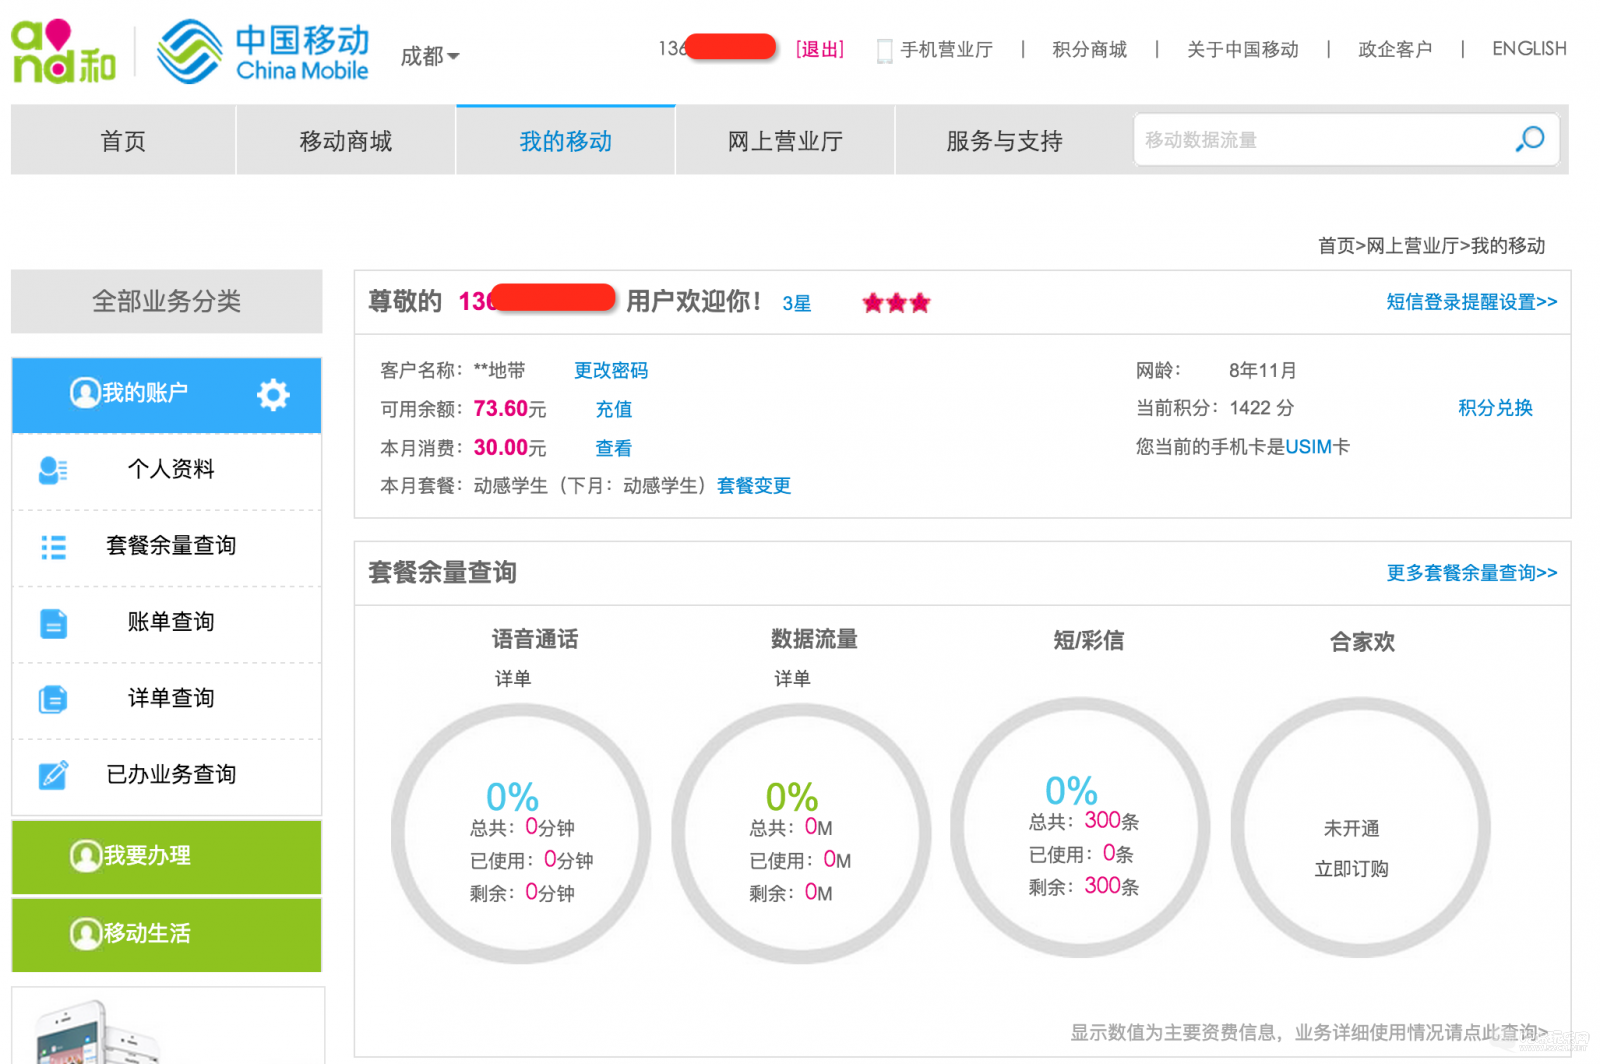The width and height of the screenshot is (1600, 1064).
Task: Open the 成都 city dropdown
Action: (430, 56)
